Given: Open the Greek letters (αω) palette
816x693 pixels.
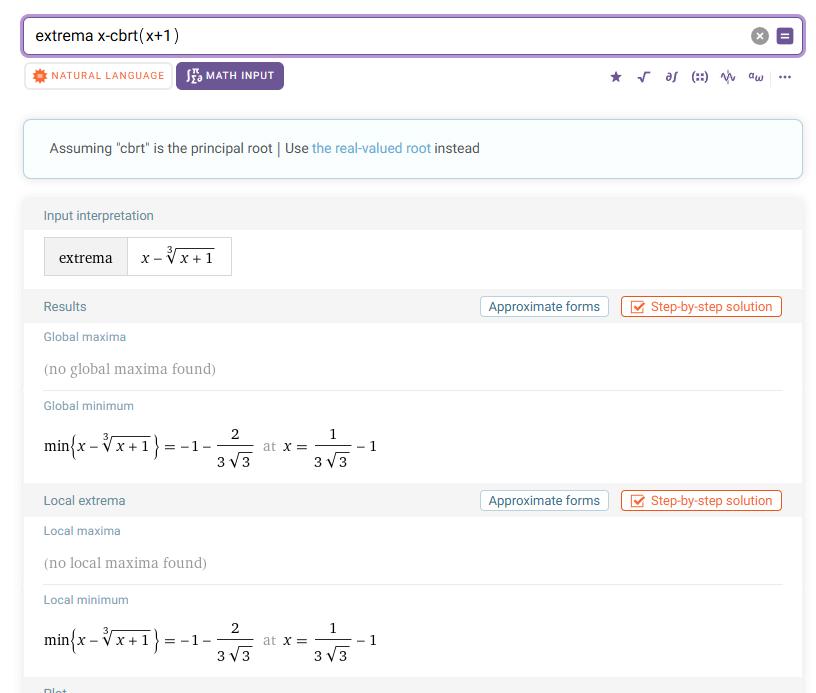Looking at the screenshot, I should pyautogui.click(x=756, y=77).
